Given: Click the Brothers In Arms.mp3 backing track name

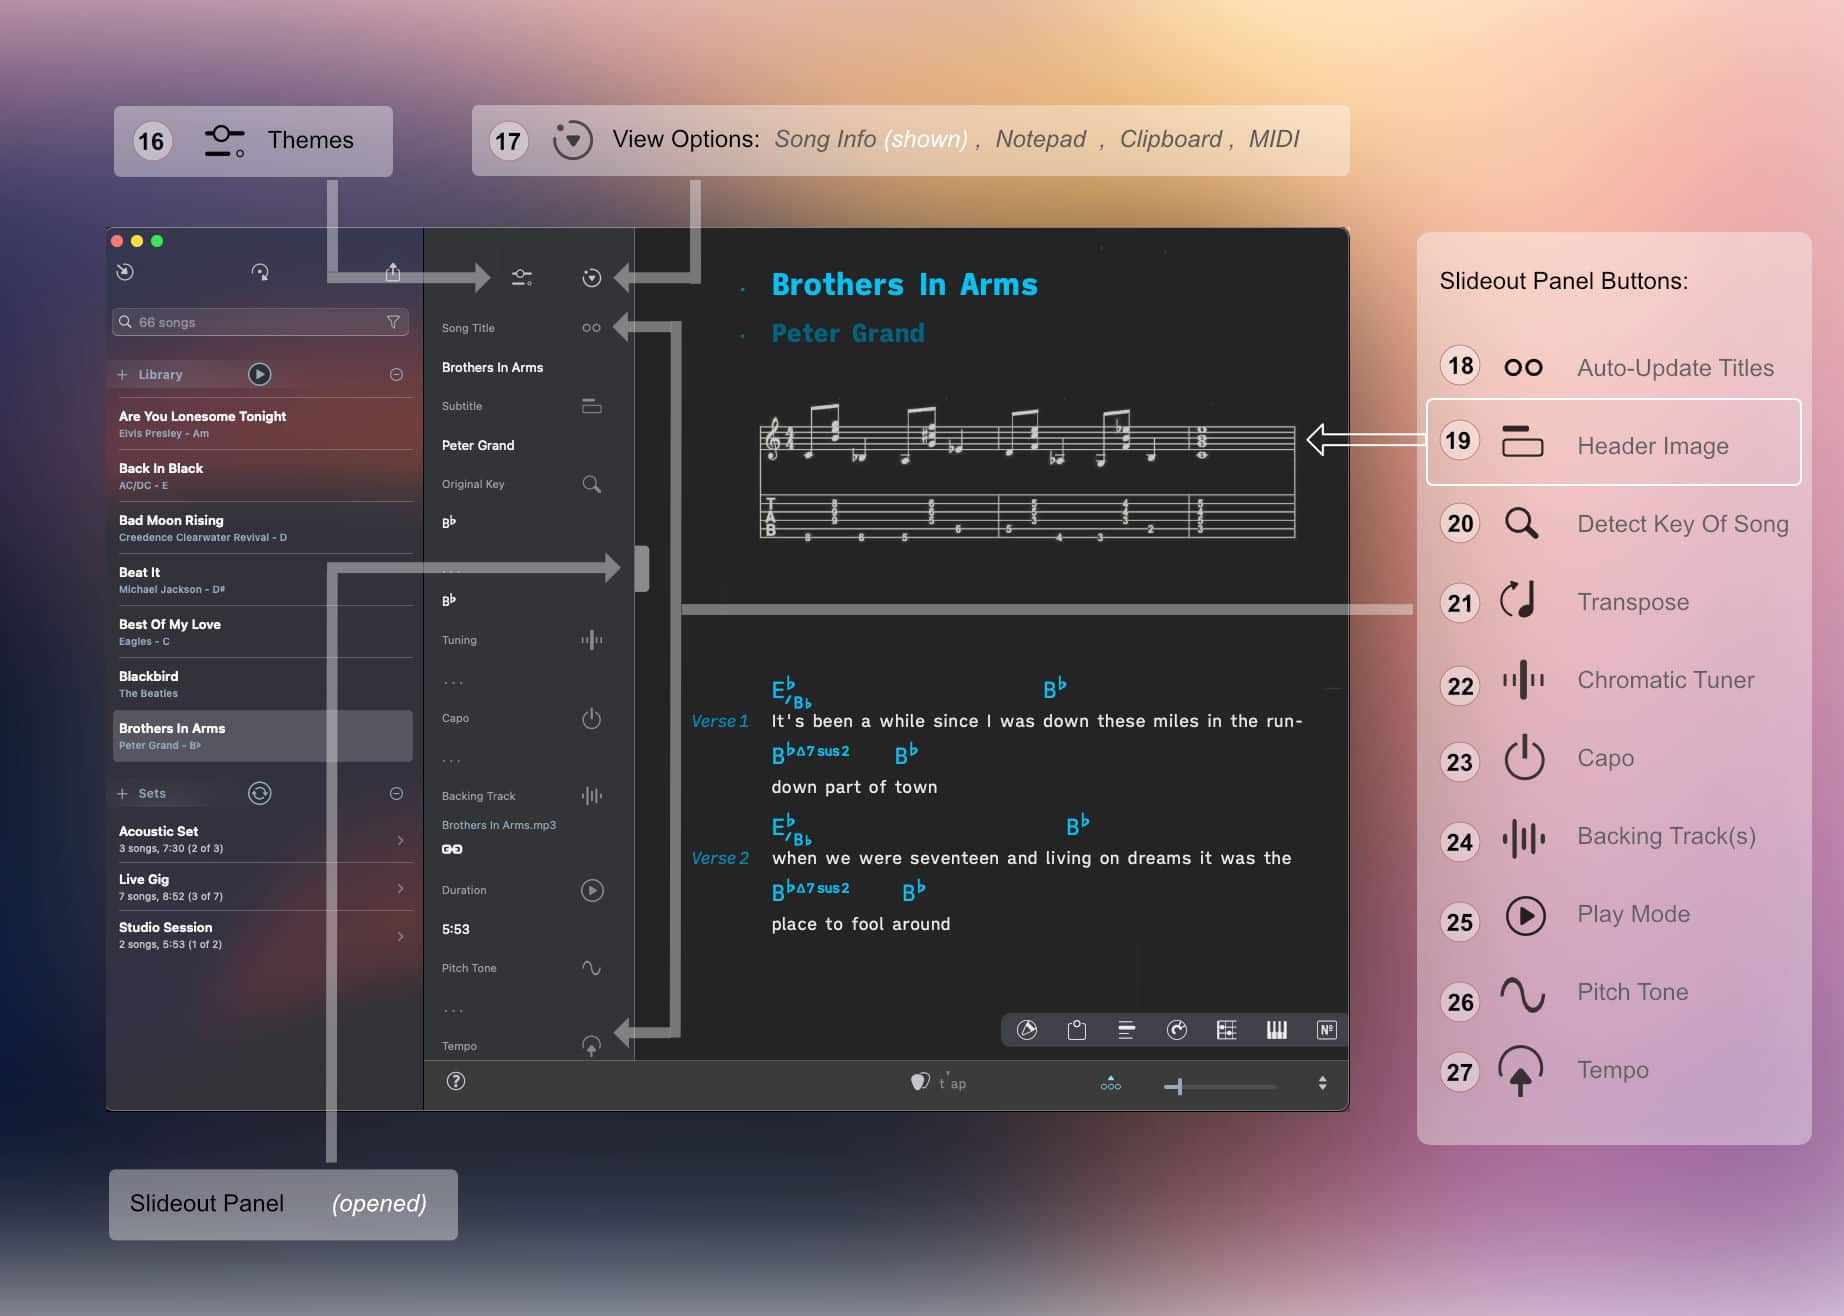Looking at the screenshot, I should click(499, 825).
